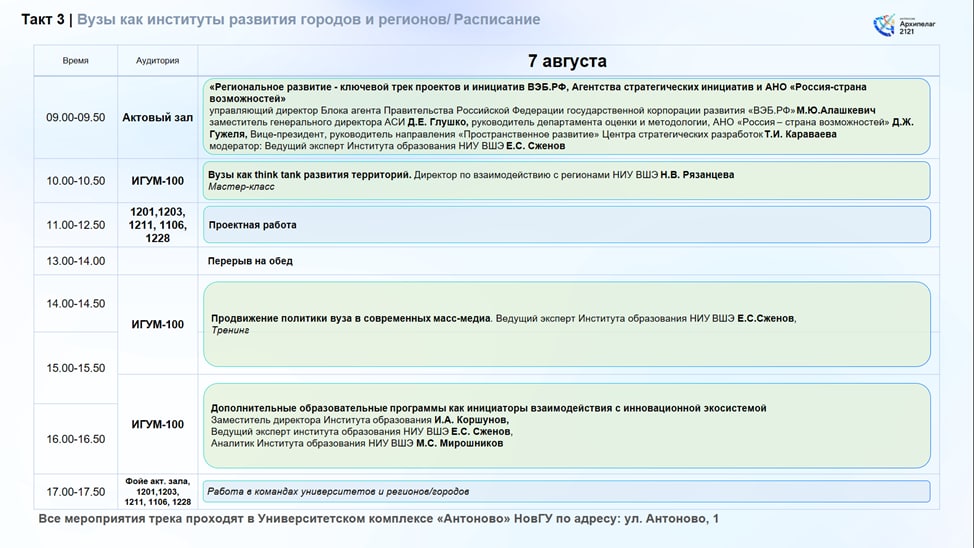Select the 11.00-12.50 time cell

pos(75,225)
